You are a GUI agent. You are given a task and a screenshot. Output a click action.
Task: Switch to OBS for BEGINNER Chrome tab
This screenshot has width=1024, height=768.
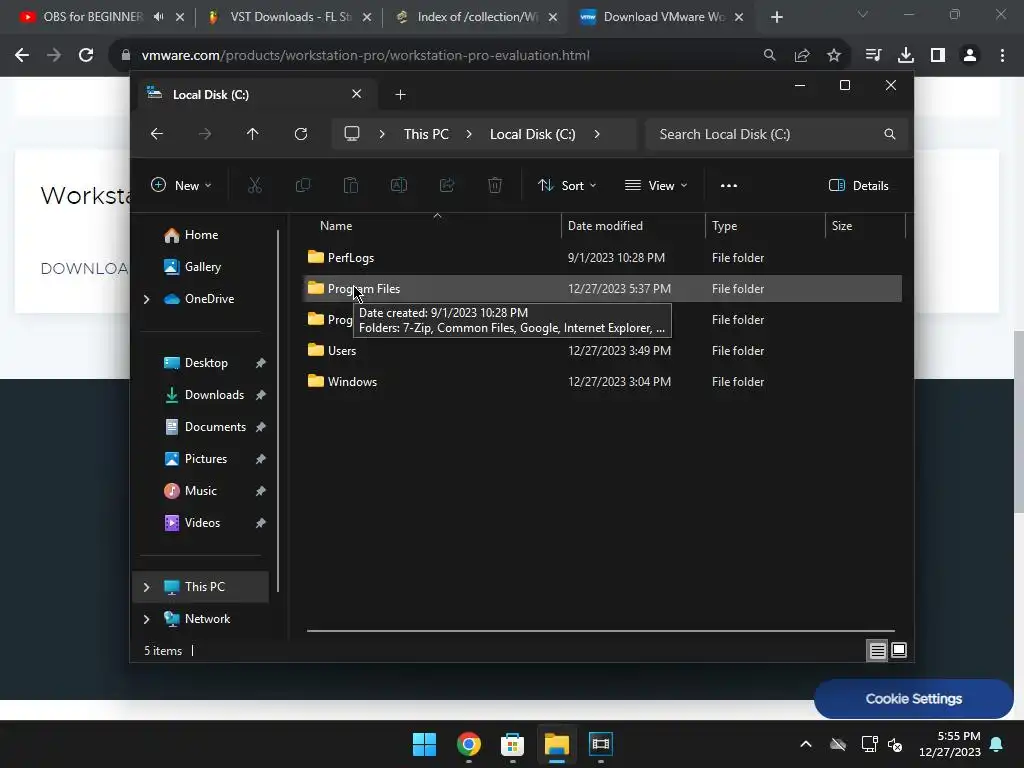[x=91, y=17]
